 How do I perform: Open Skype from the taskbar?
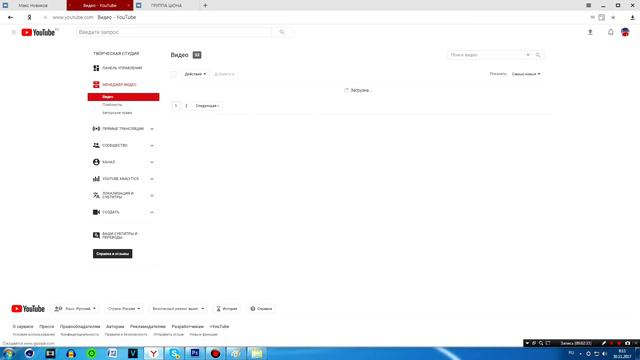click(x=174, y=353)
